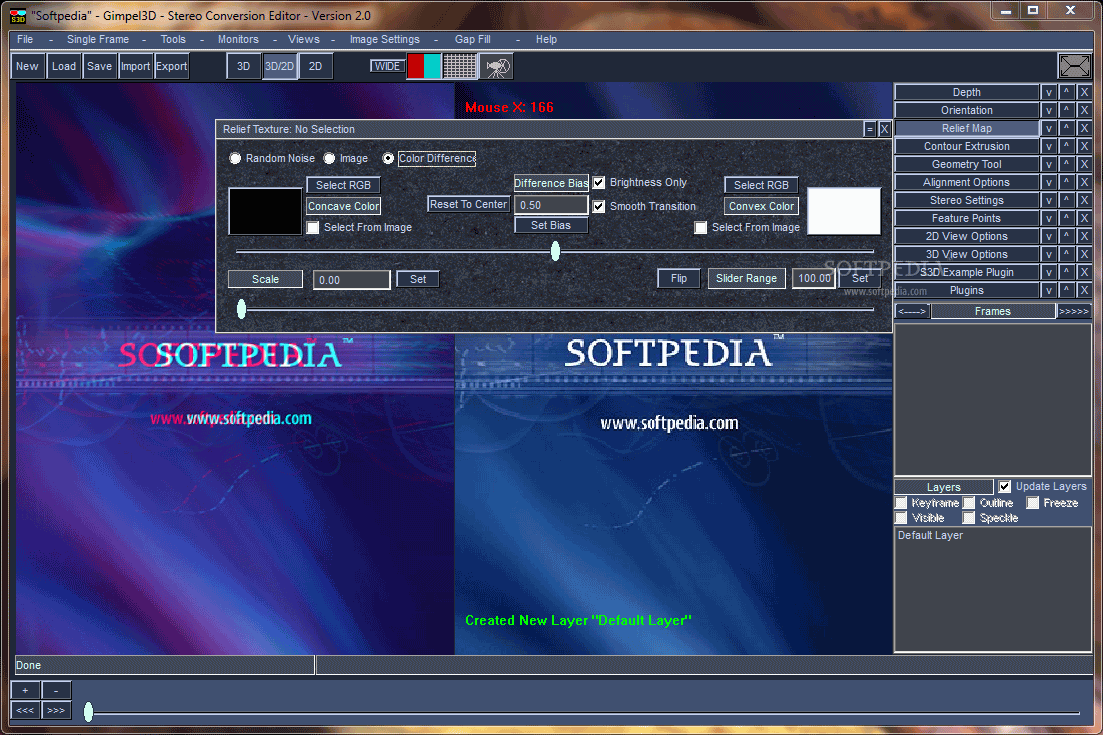The image size is (1103, 735).
Task: Select the Random Noise radio option
Action: coord(235,158)
